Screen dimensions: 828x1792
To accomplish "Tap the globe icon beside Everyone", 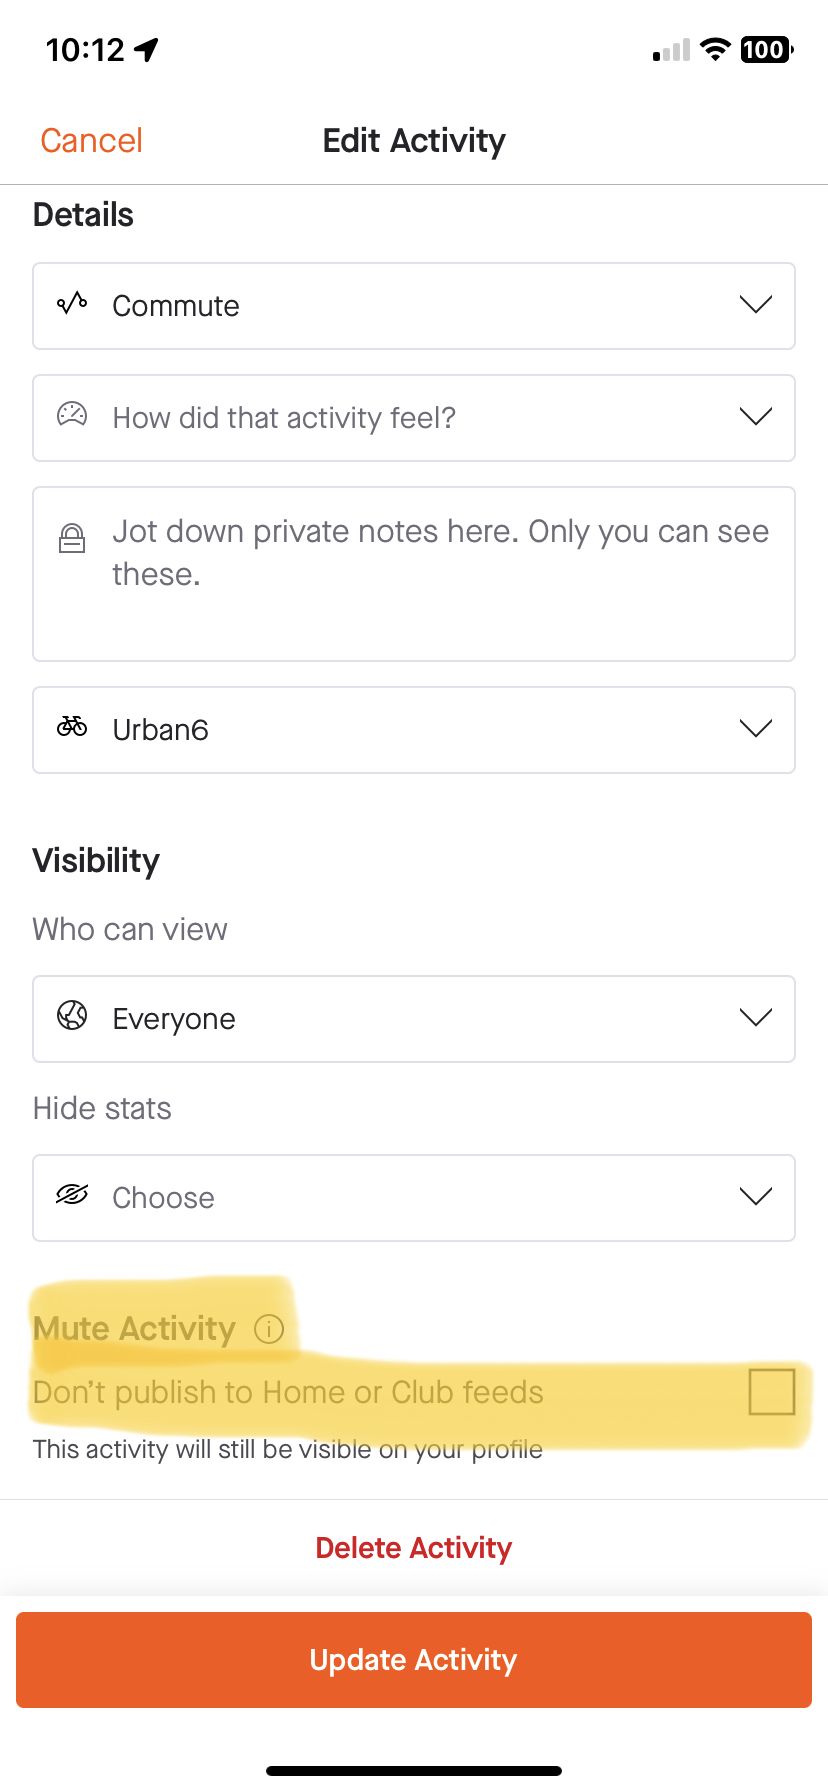I will click(72, 1016).
